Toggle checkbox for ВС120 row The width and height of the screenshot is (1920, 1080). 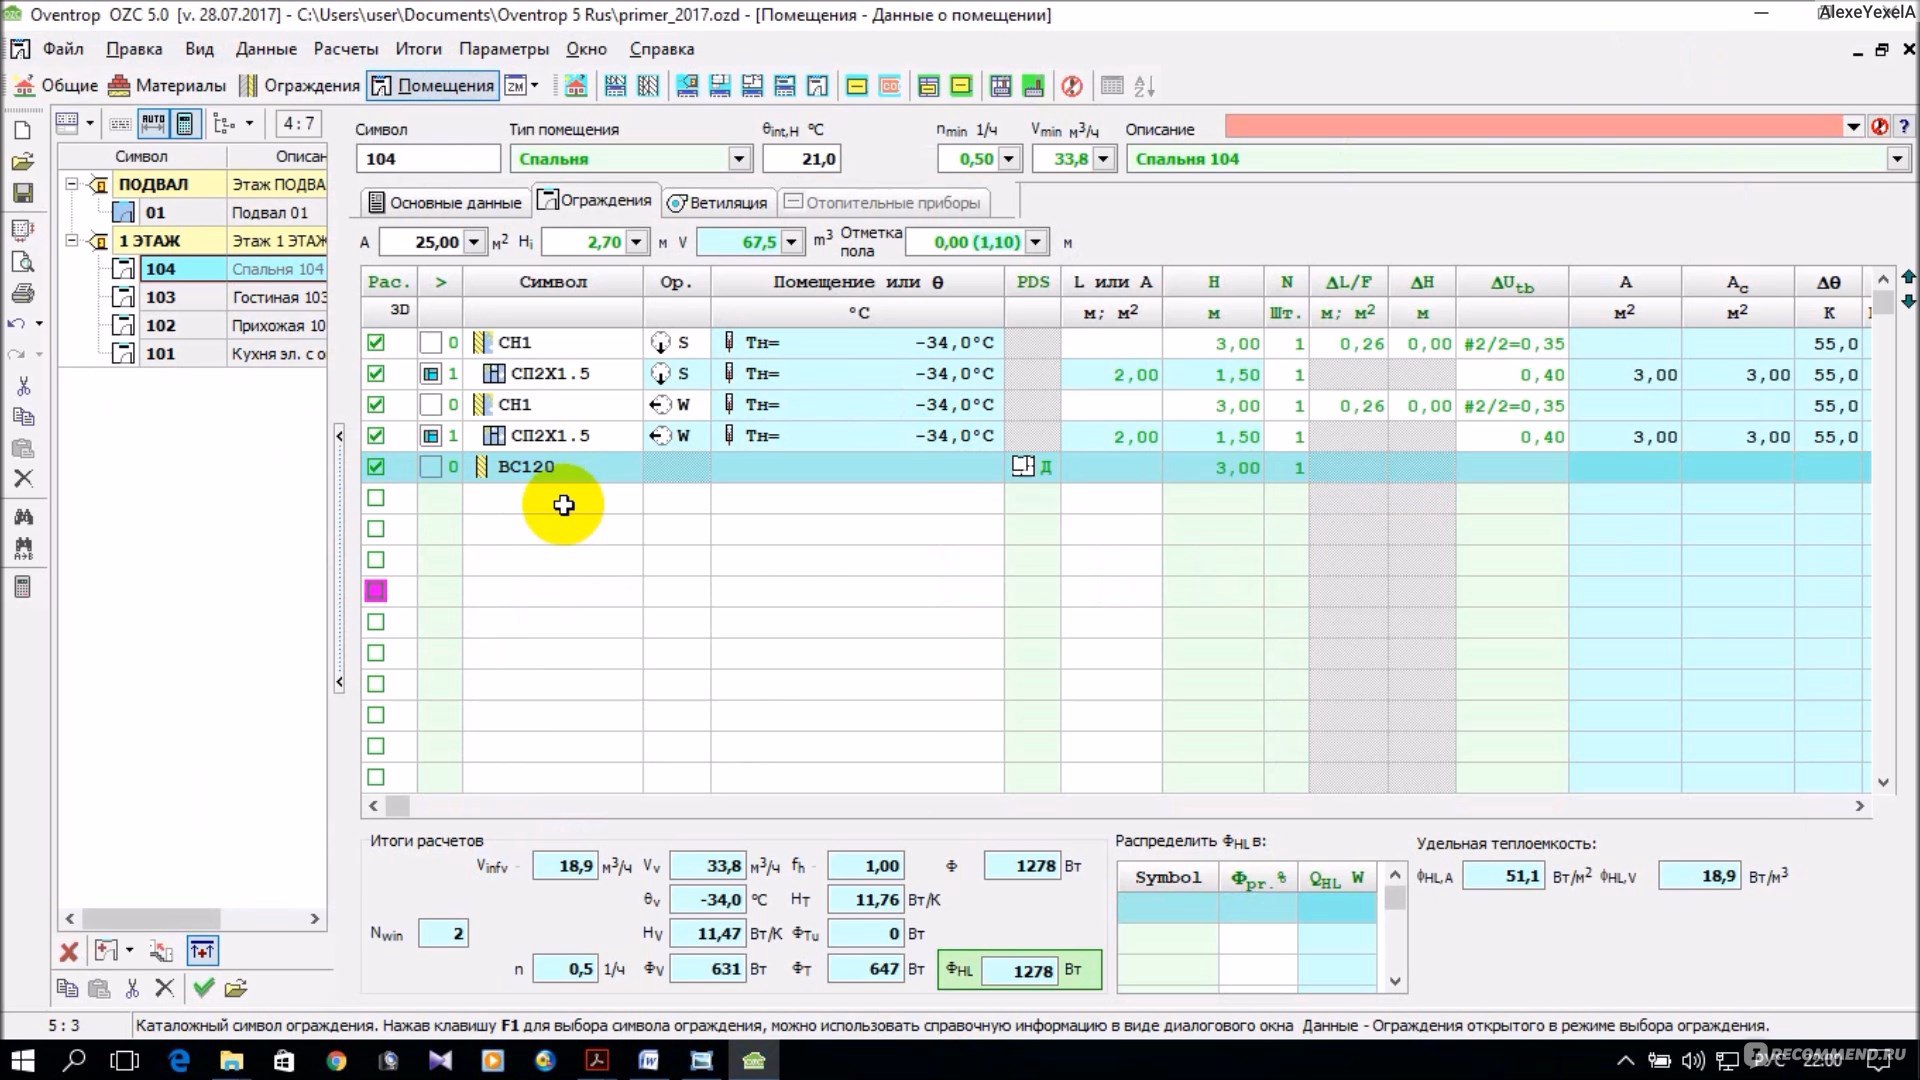(375, 465)
